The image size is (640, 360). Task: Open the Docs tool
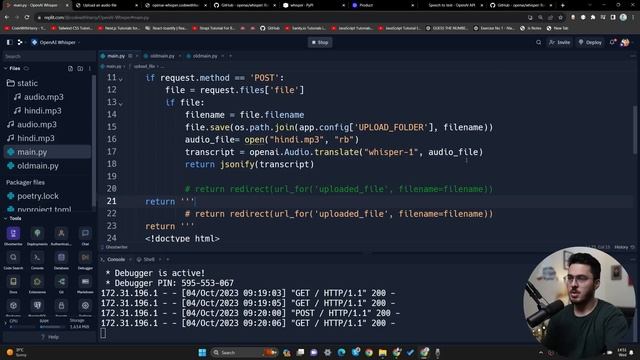coord(13,282)
